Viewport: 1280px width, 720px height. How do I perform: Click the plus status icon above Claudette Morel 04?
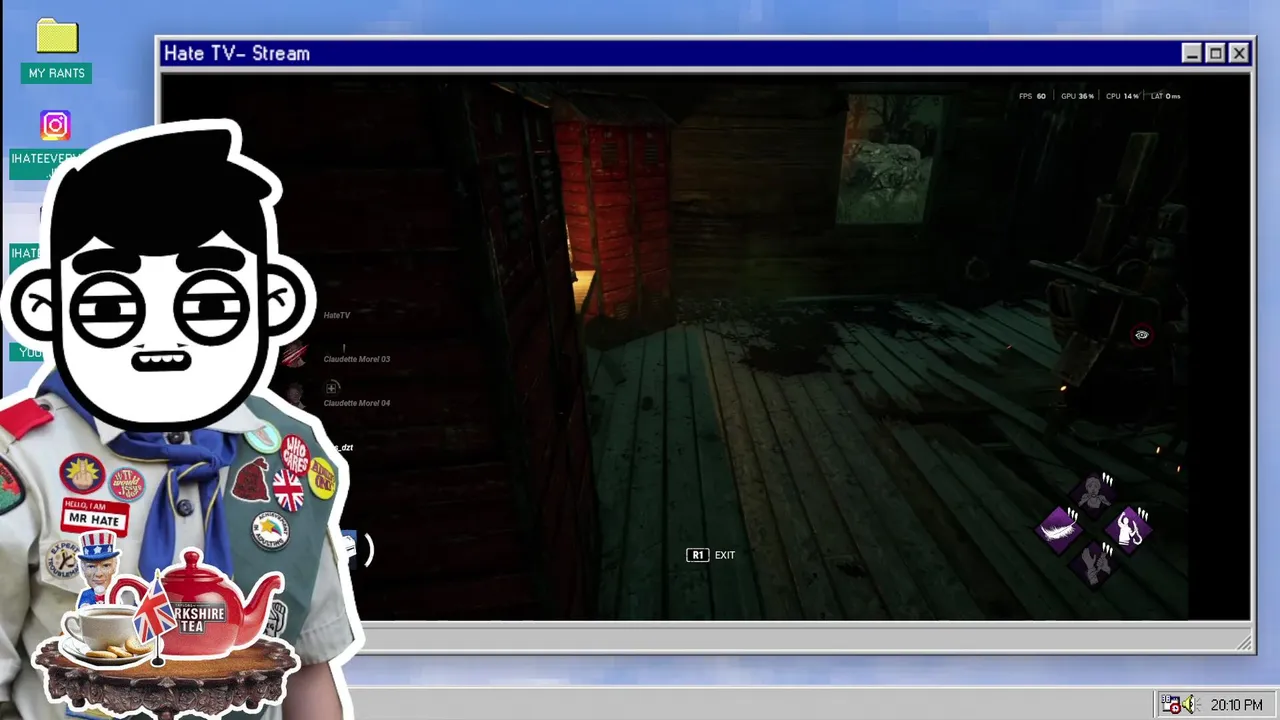tap(332, 388)
